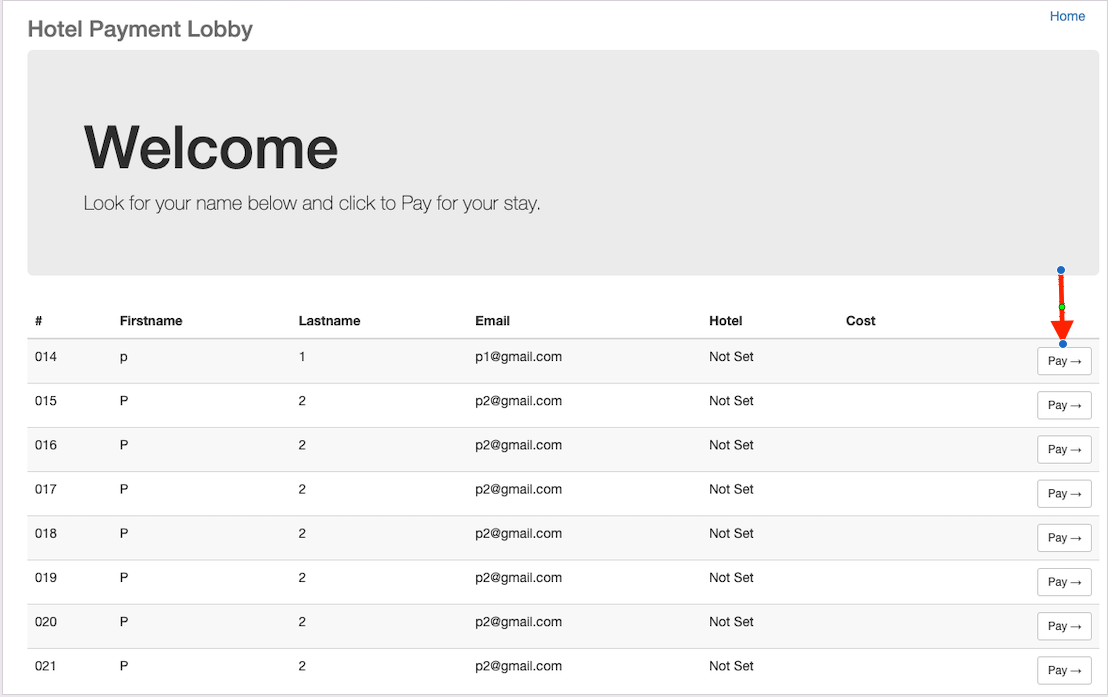Viewport: 1108px width, 697px height.
Task: Click the Hotel Payment Lobby title
Action: click(x=140, y=29)
